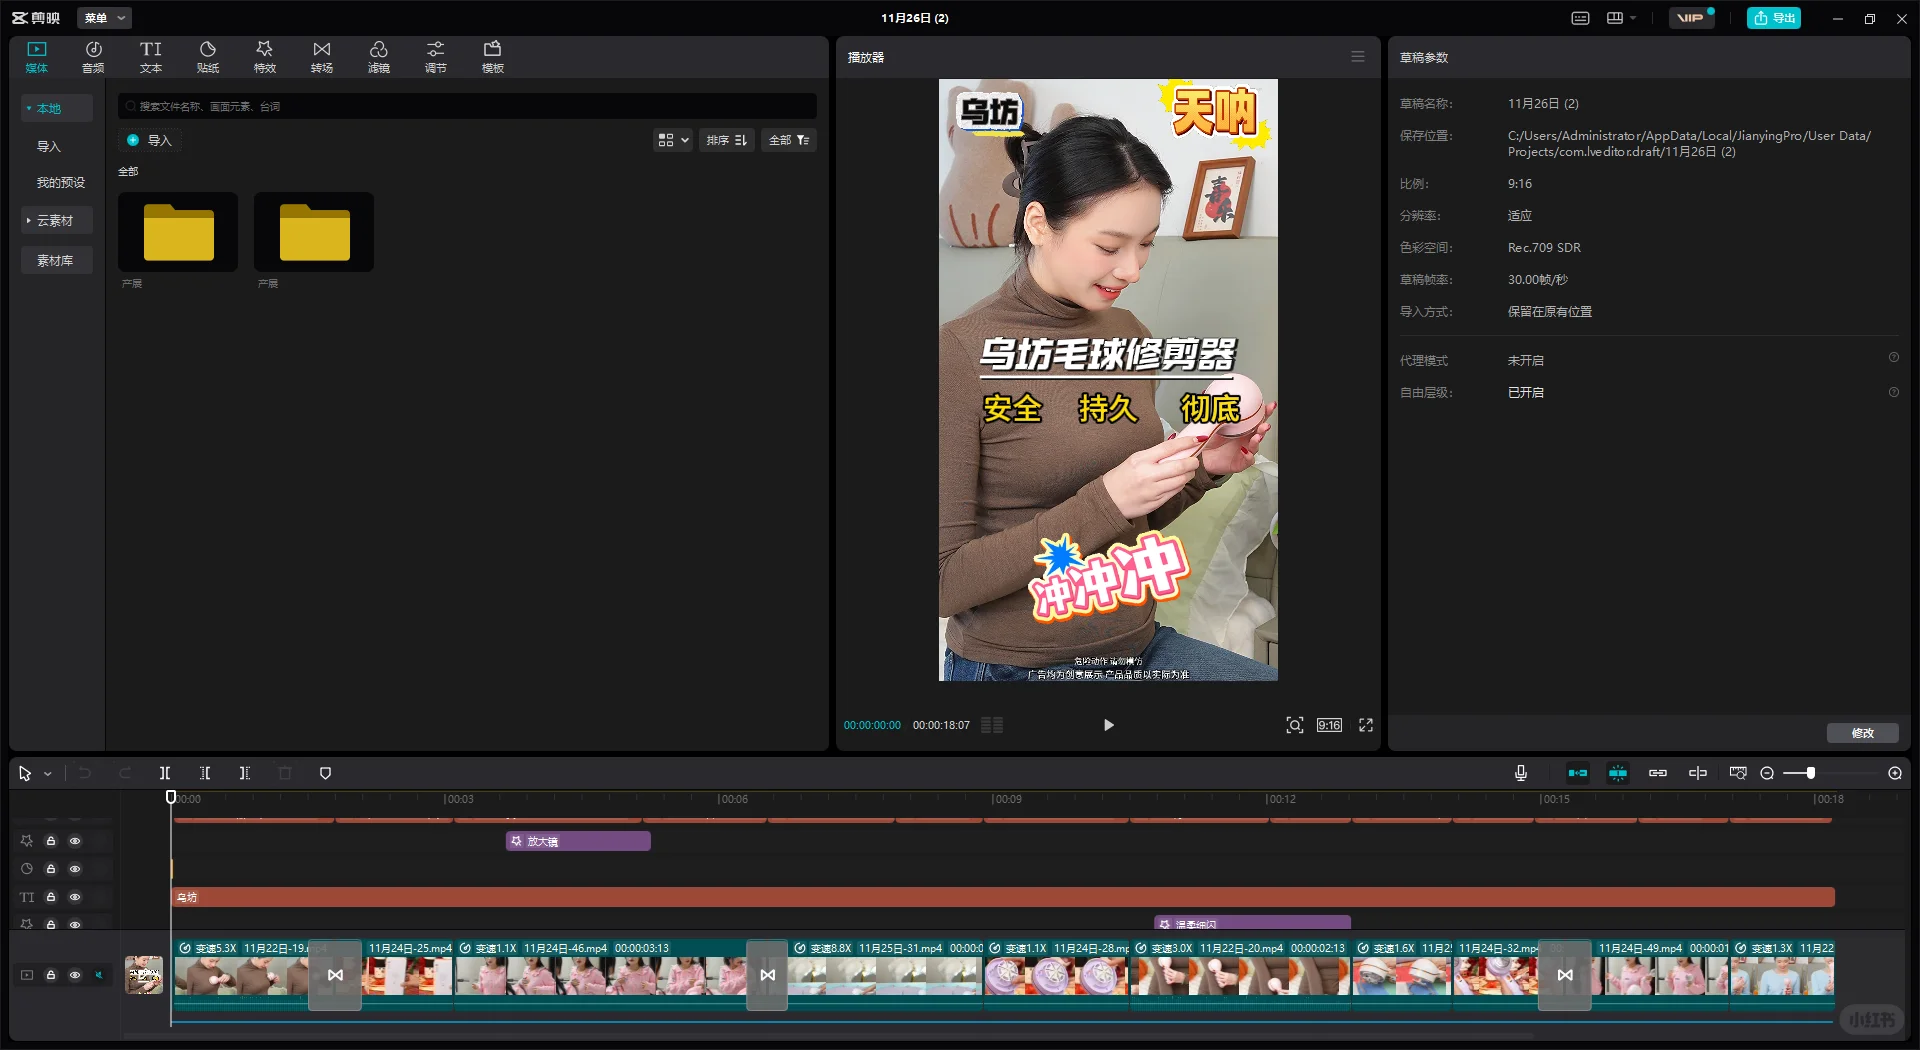
Task: Hide the sticker track
Action: click(x=75, y=869)
